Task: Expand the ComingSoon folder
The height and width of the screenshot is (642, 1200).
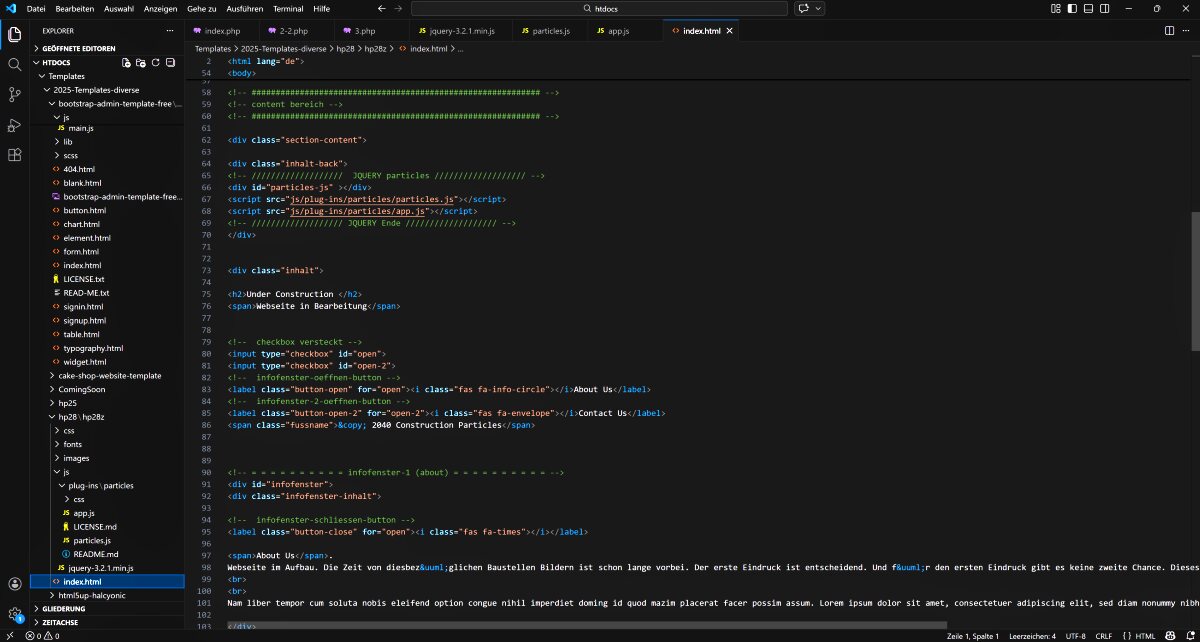Action: tap(82, 389)
